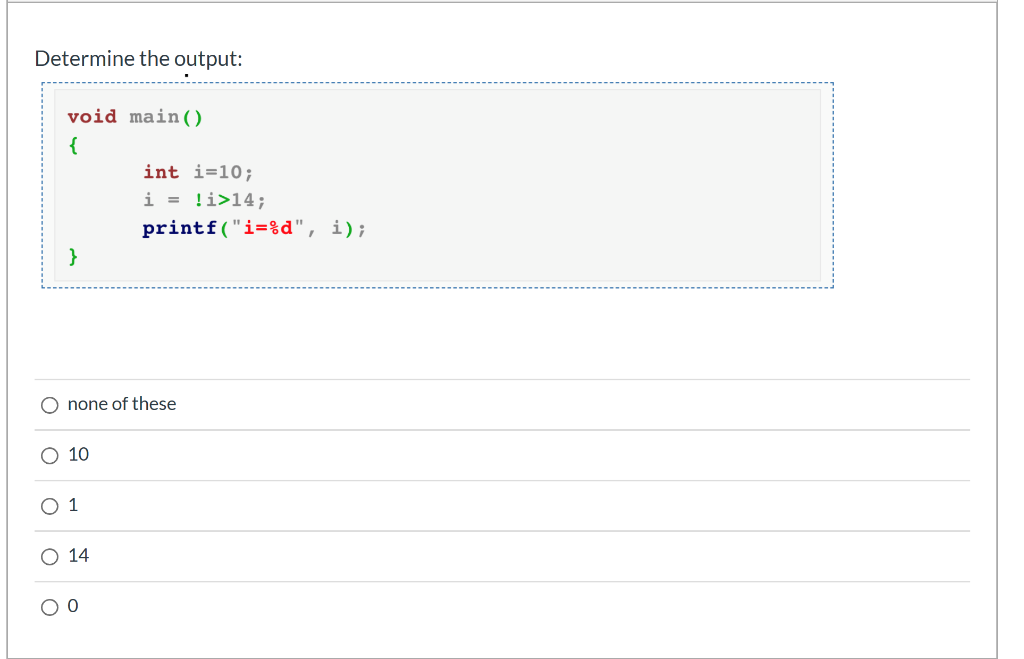Click the answer label "1"

pyautogui.click(x=72, y=504)
